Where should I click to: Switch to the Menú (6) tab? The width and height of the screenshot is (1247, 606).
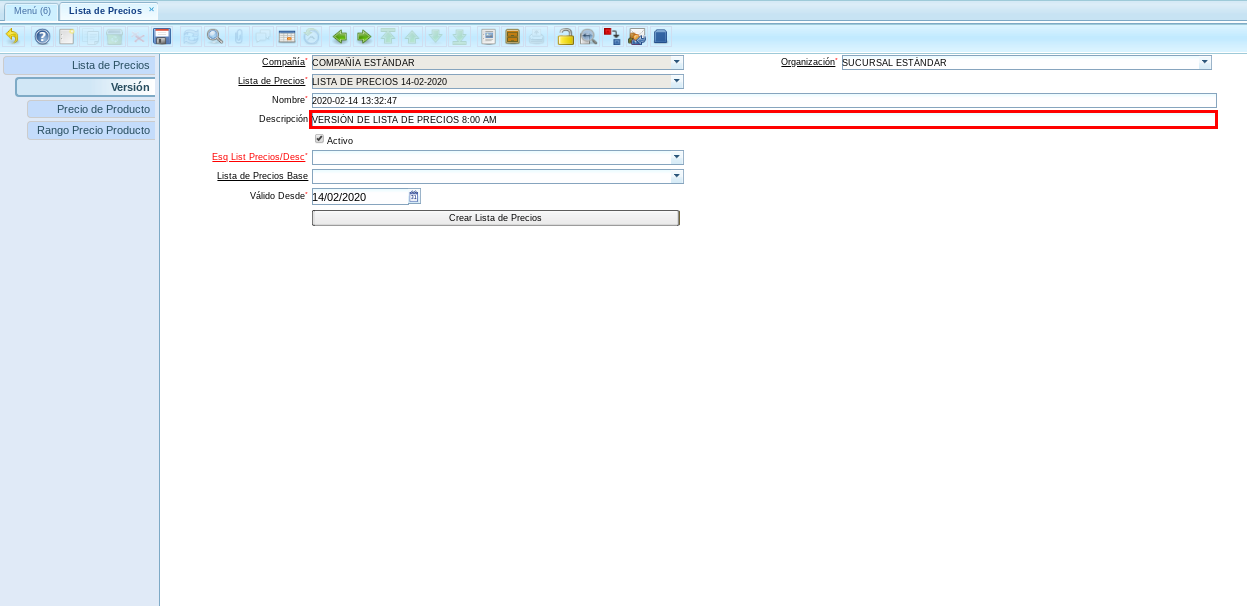pos(31,11)
